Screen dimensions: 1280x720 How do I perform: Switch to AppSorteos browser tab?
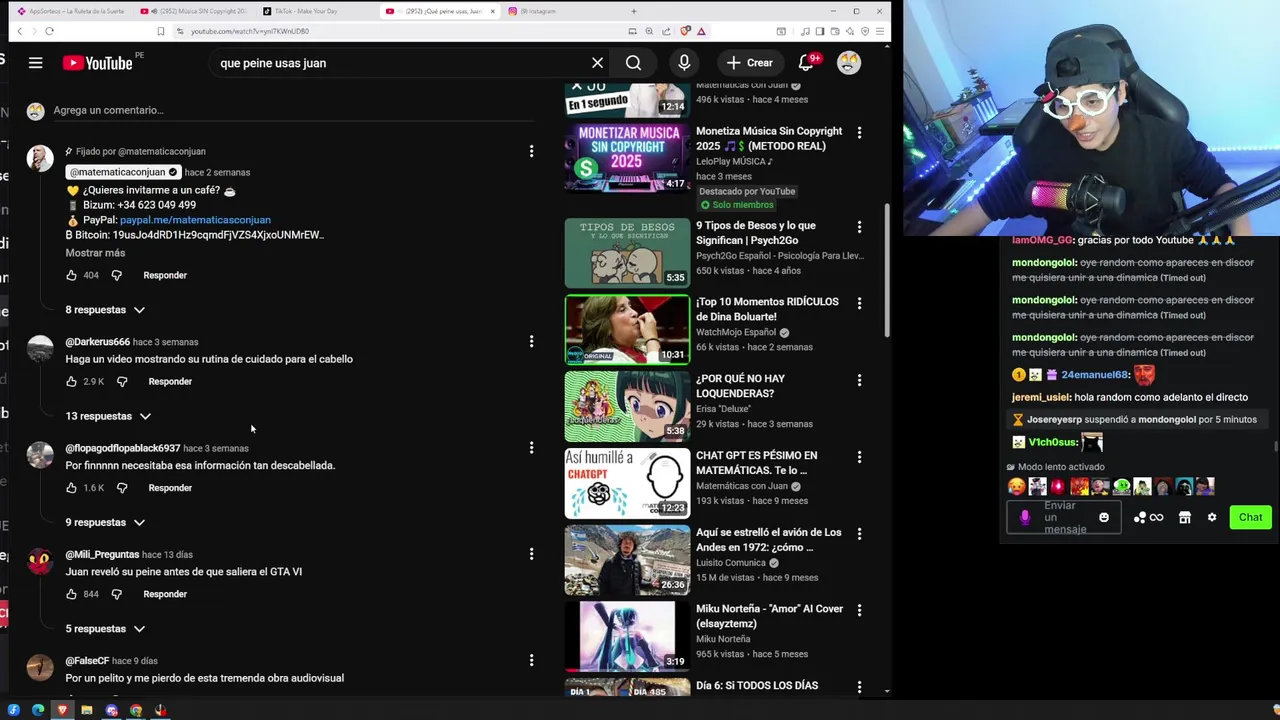(73, 11)
